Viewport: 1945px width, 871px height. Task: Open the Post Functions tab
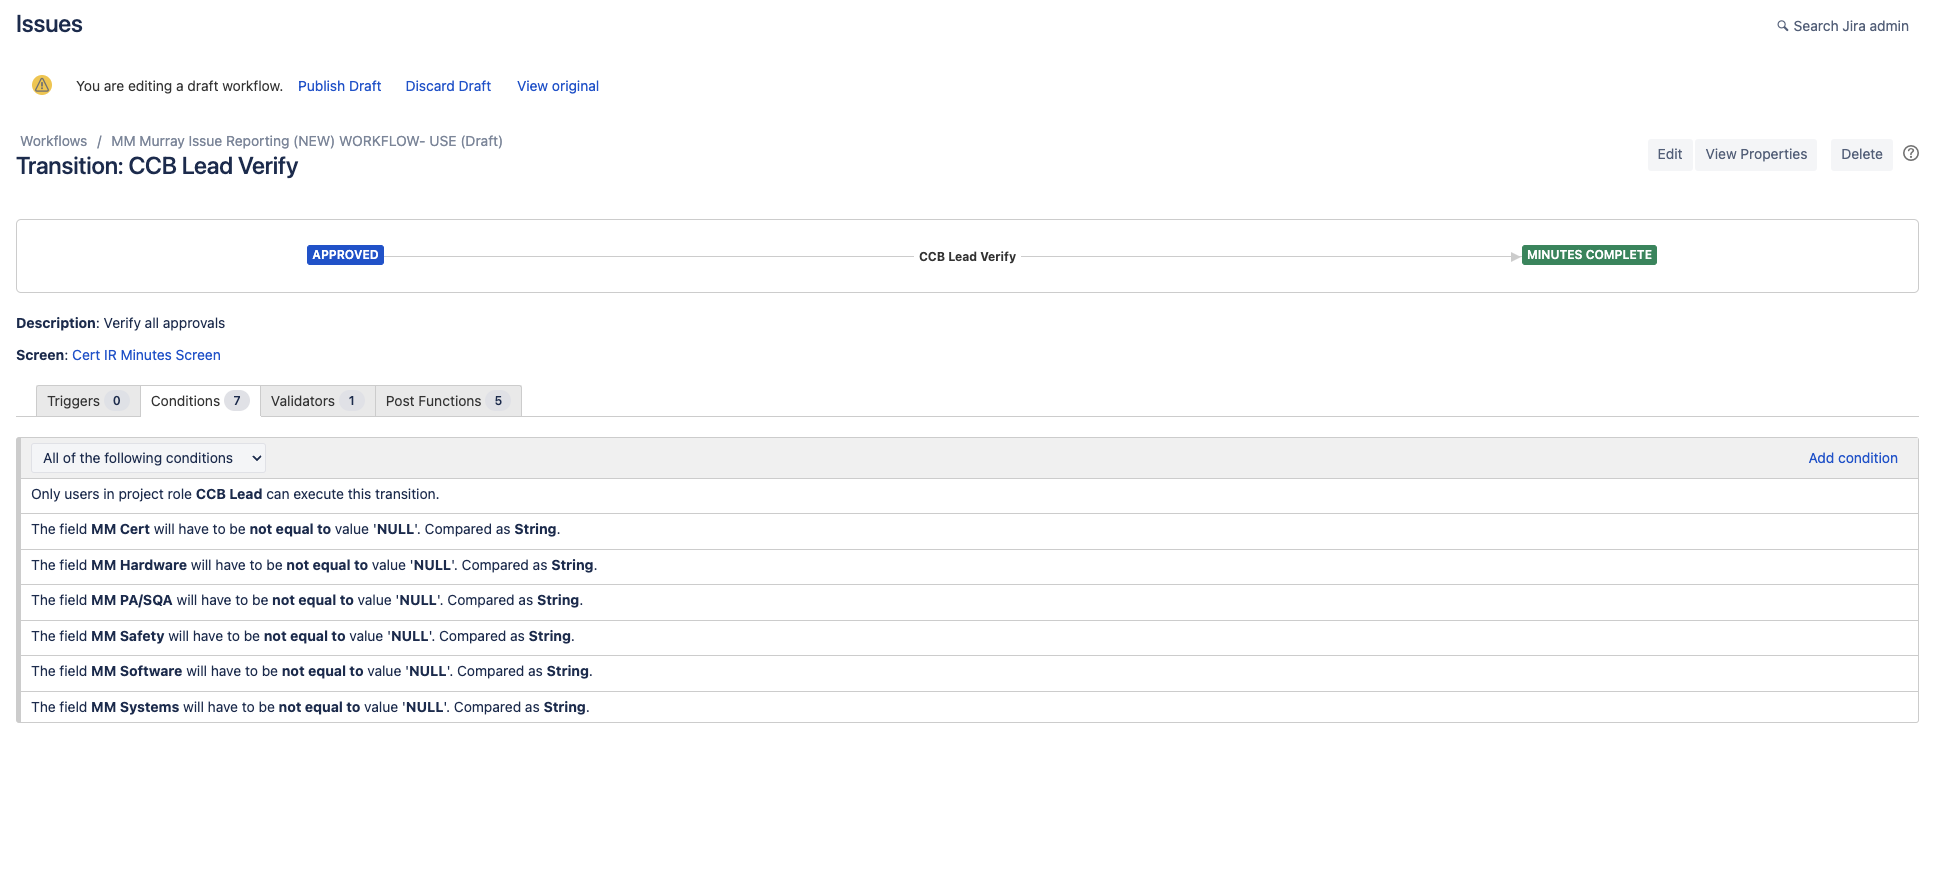tap(448, 401)
